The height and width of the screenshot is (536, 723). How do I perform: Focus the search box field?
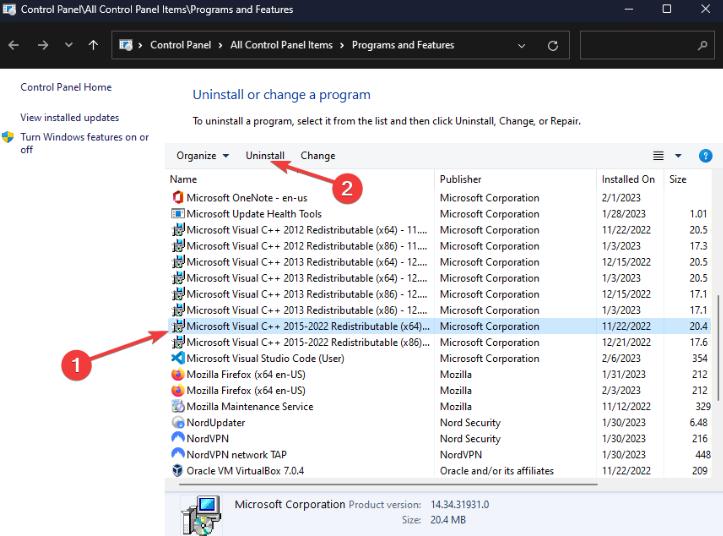[646, 45]
